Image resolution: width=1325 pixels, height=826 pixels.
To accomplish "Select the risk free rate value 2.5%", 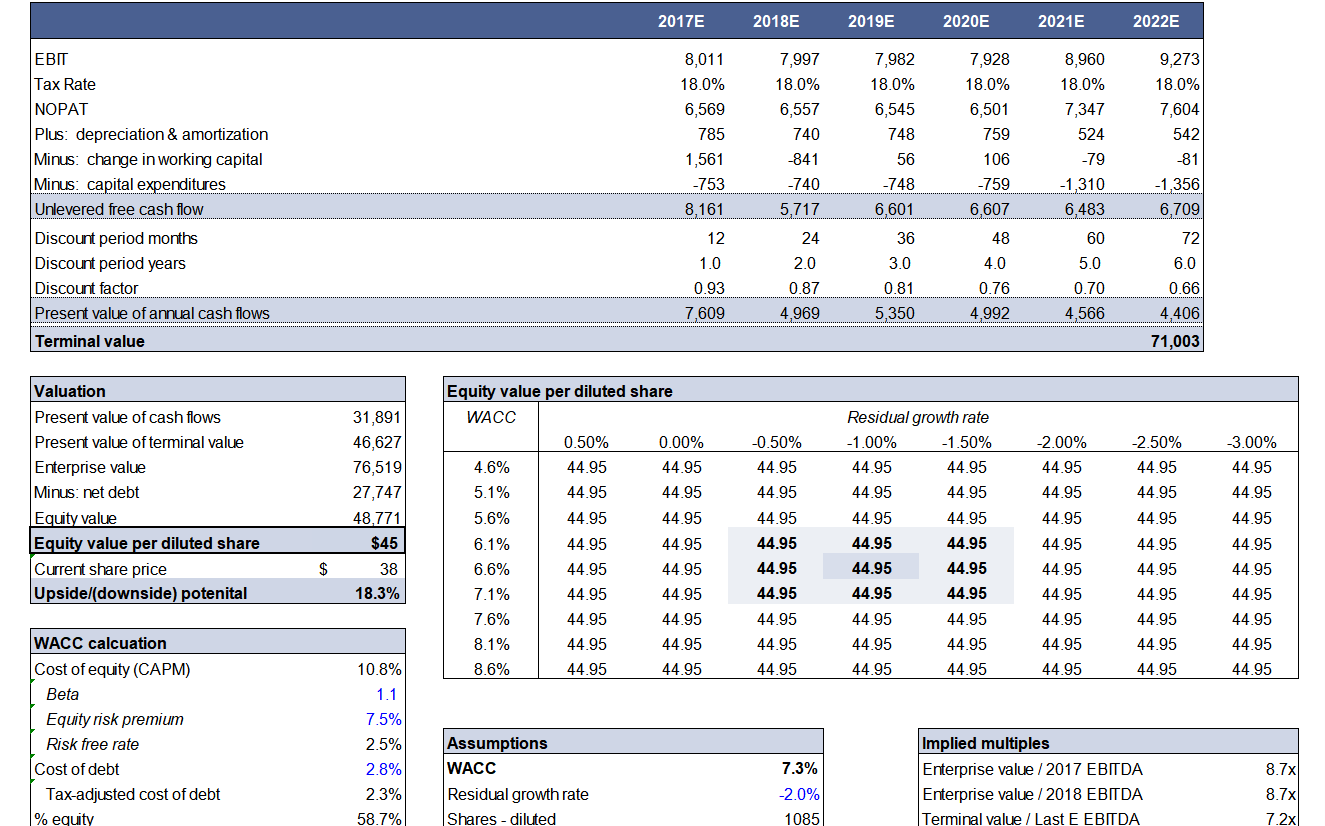I will click(x=384, y=745).
